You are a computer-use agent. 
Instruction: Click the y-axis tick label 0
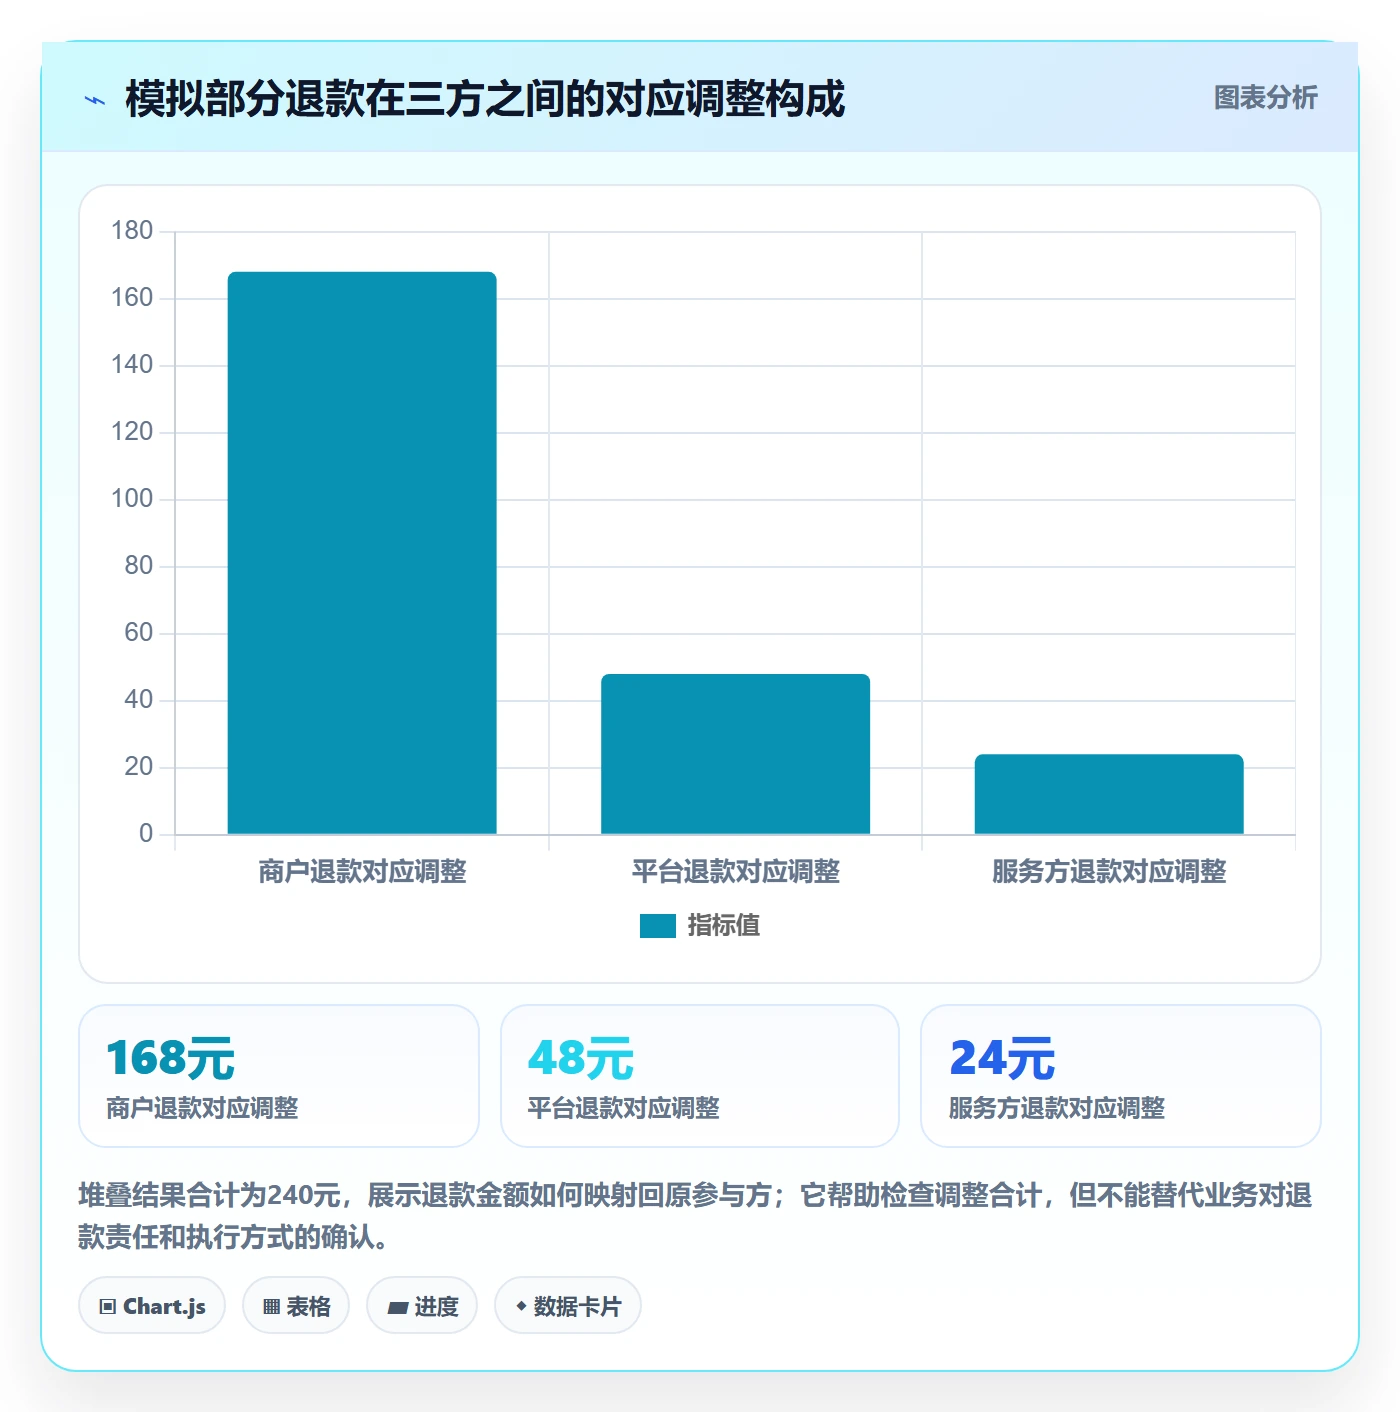[x=146, y=834]
